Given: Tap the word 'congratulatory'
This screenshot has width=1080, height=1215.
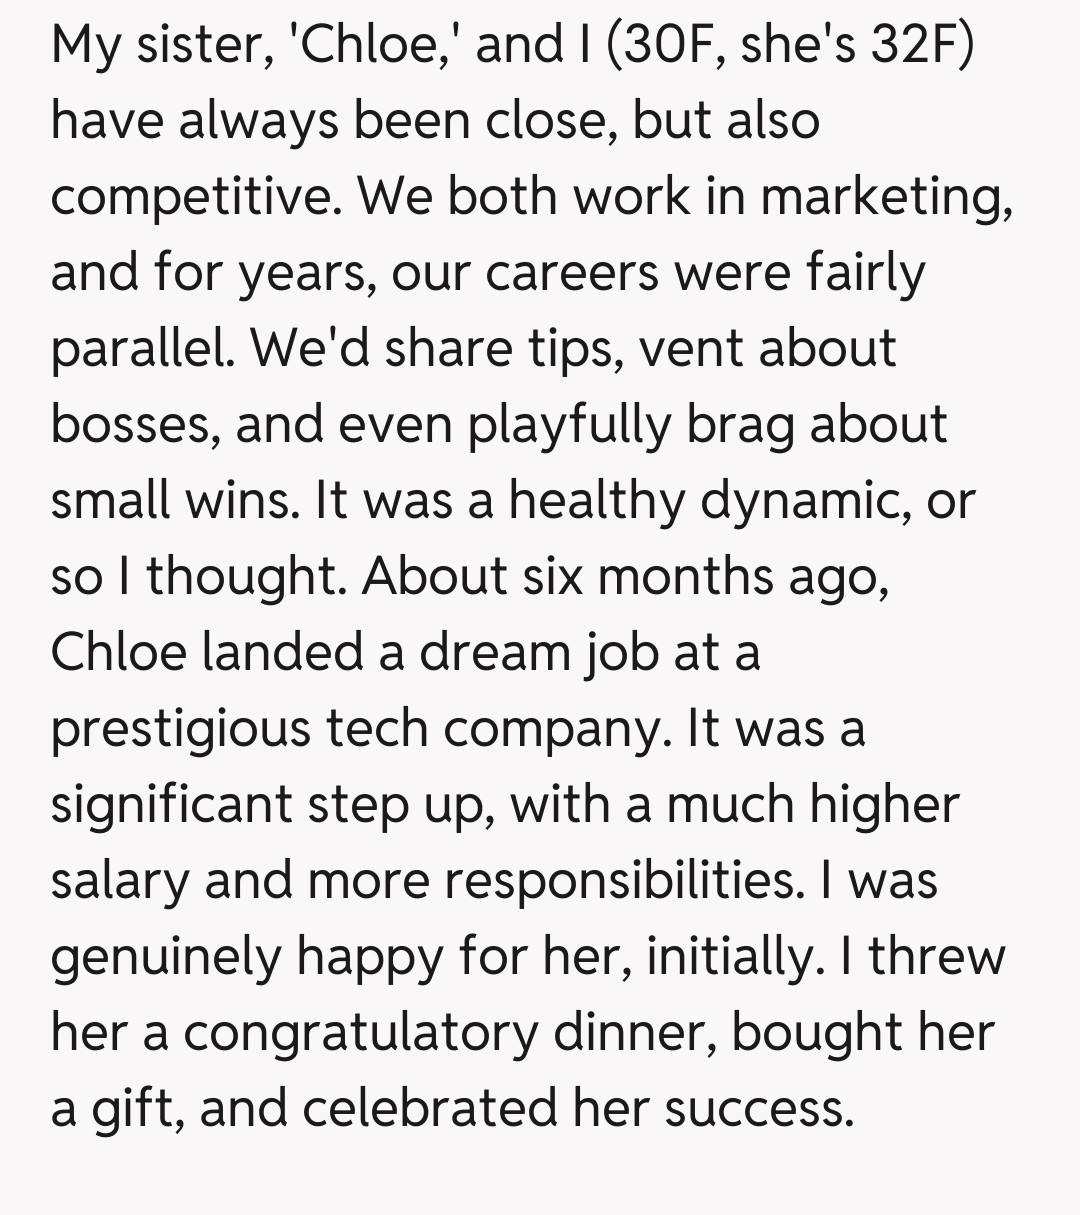Looking at the screenshot, I should click(359, 1033).
